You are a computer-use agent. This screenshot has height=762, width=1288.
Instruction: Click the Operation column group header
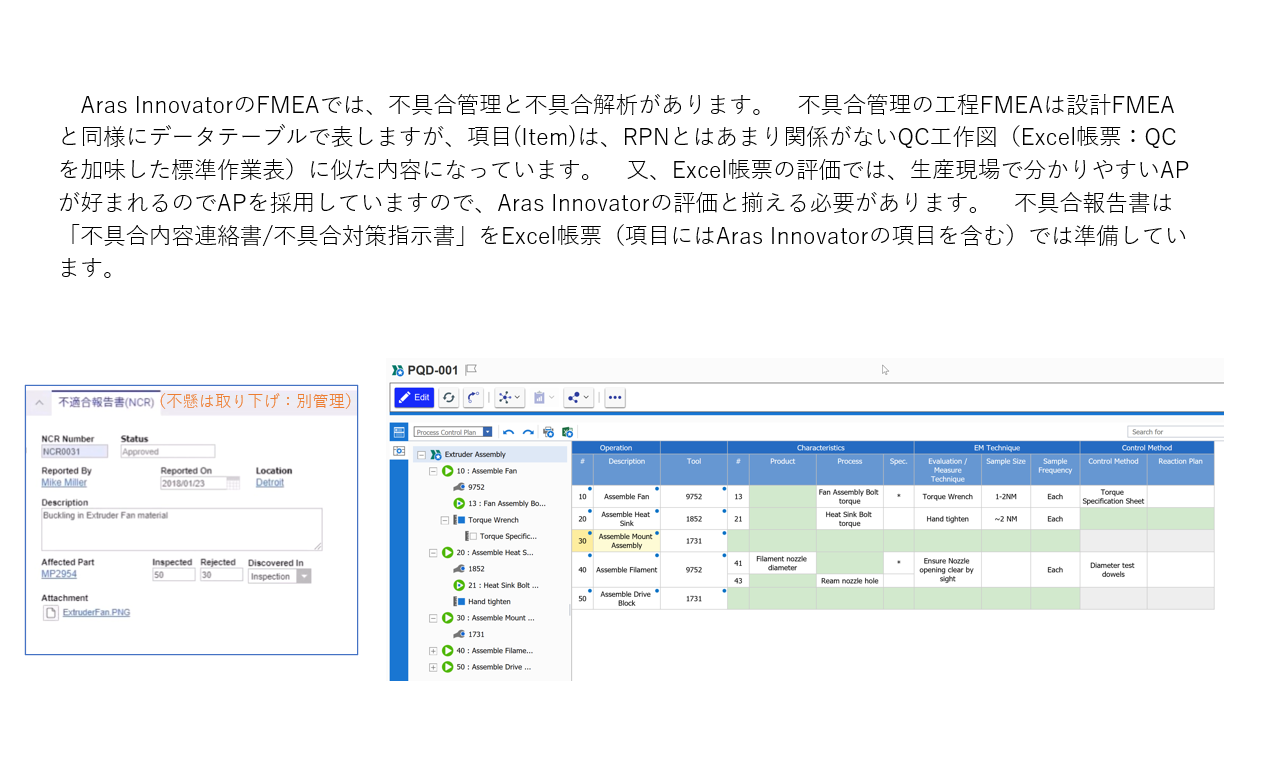tap(615, 448)
